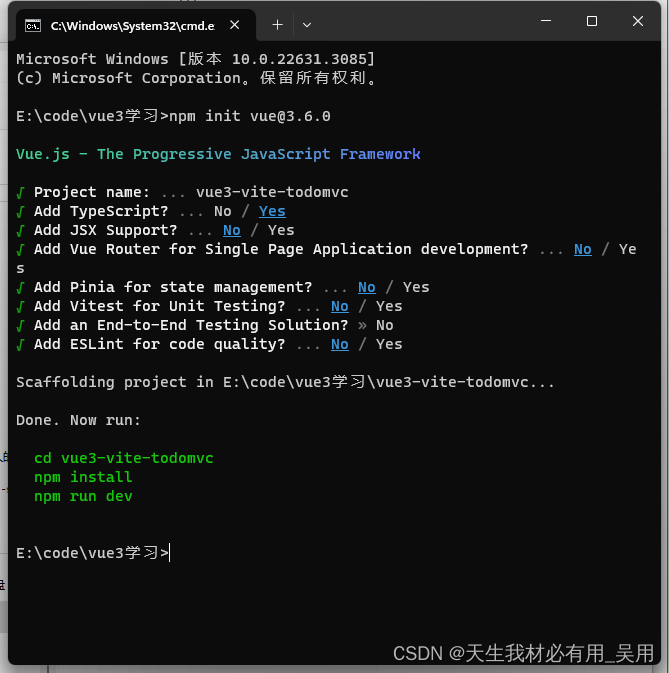Click the underlined No for Vitest
The width and height of the screenshot is (669, 673).
pyautogui.click(x=340, y=306)
